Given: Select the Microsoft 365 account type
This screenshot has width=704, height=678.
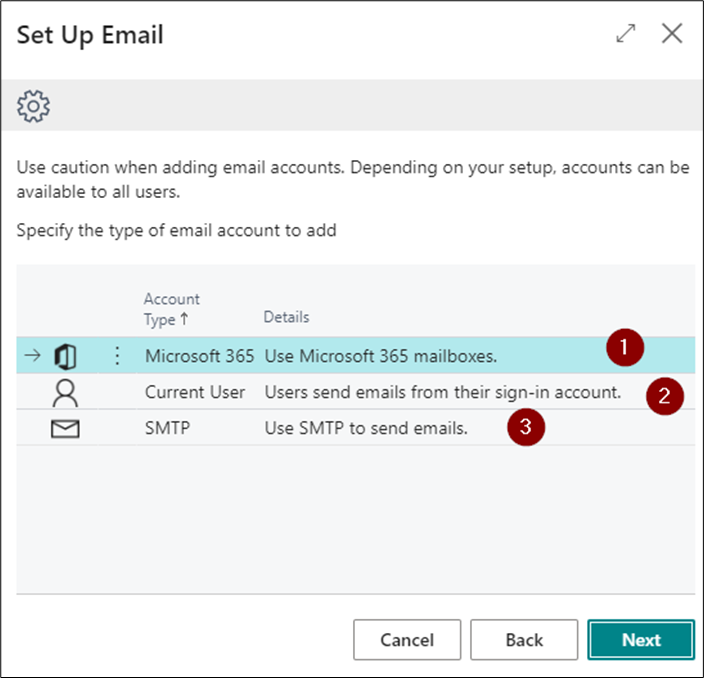Looking at the screenshot, I should pos(199,357).
